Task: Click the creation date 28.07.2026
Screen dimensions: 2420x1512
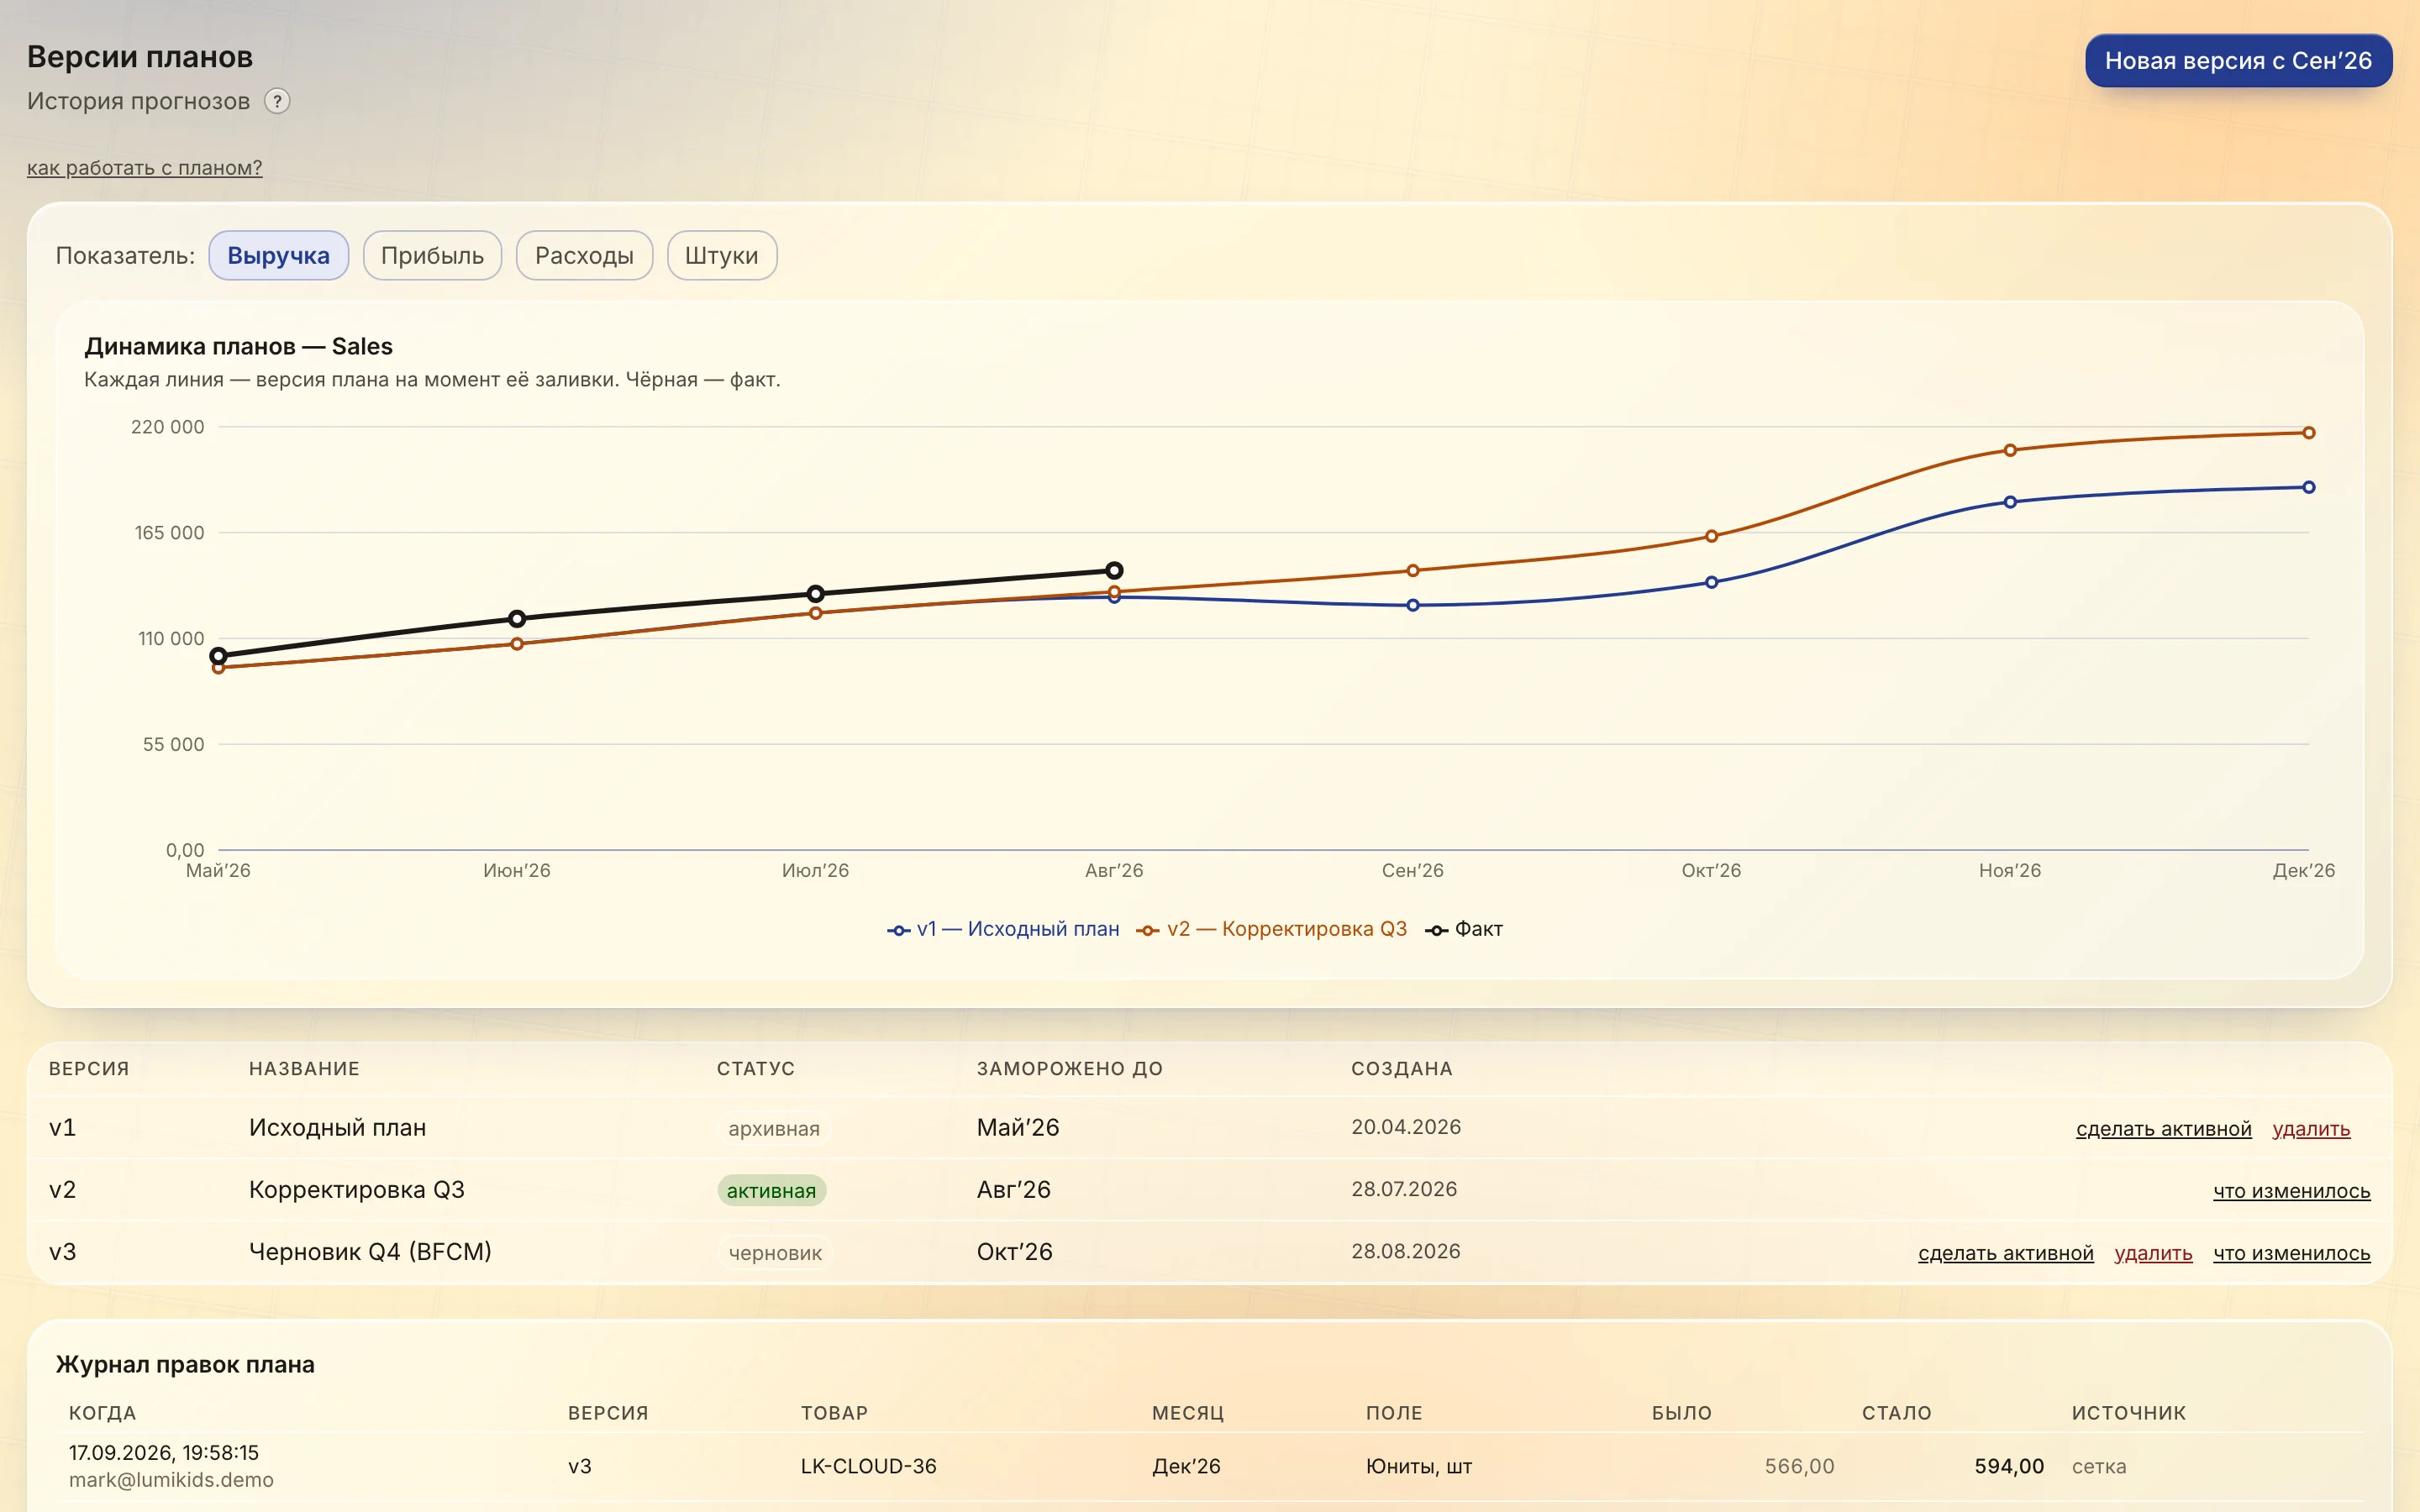Action: pyautogui.click(x=1404, y=1189)
